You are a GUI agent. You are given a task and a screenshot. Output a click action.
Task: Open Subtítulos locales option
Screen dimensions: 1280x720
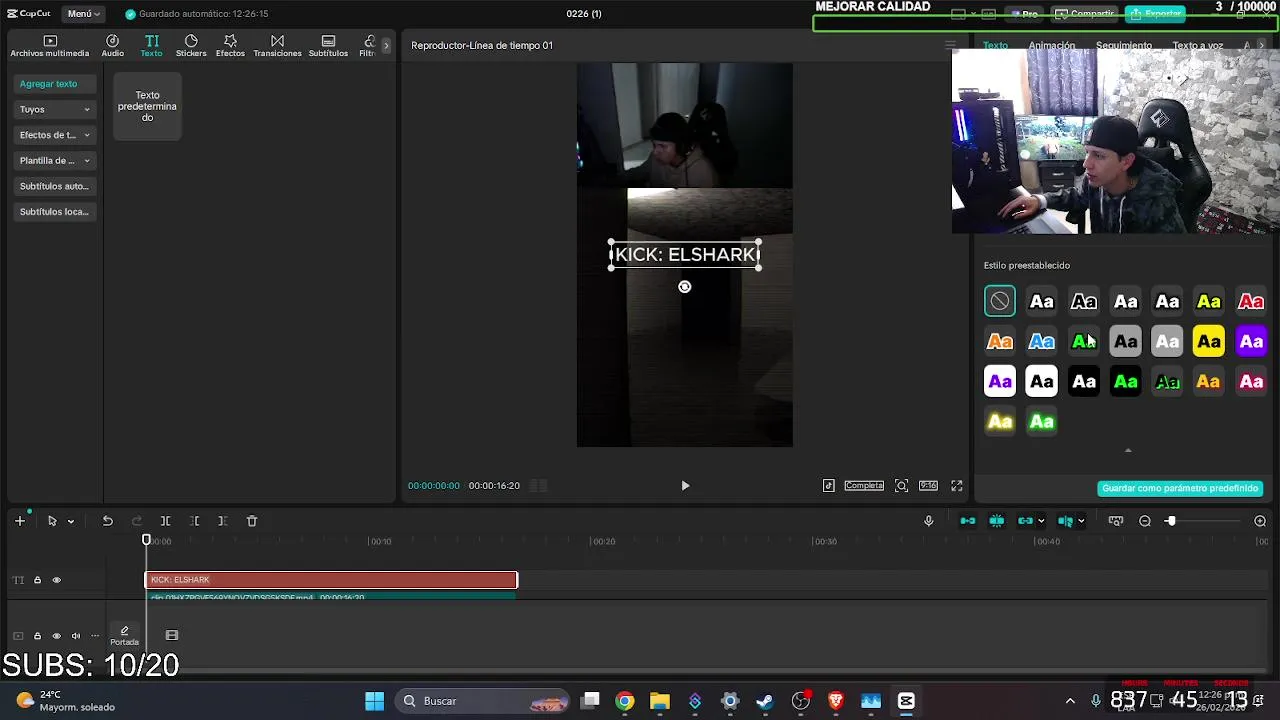click(55, 212)
